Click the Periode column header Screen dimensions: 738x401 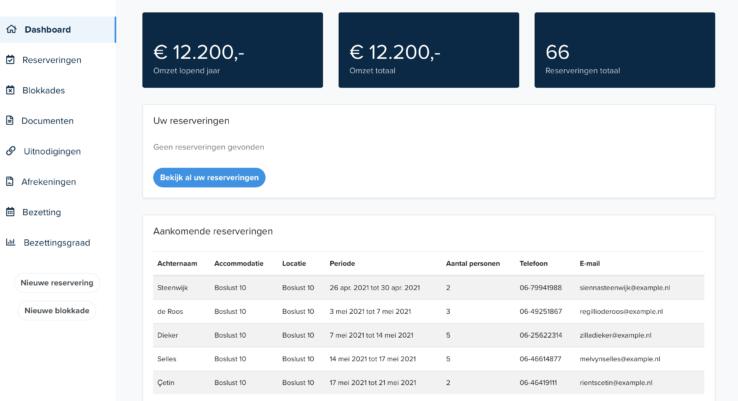pyautogui.click(x=342, y=264)
